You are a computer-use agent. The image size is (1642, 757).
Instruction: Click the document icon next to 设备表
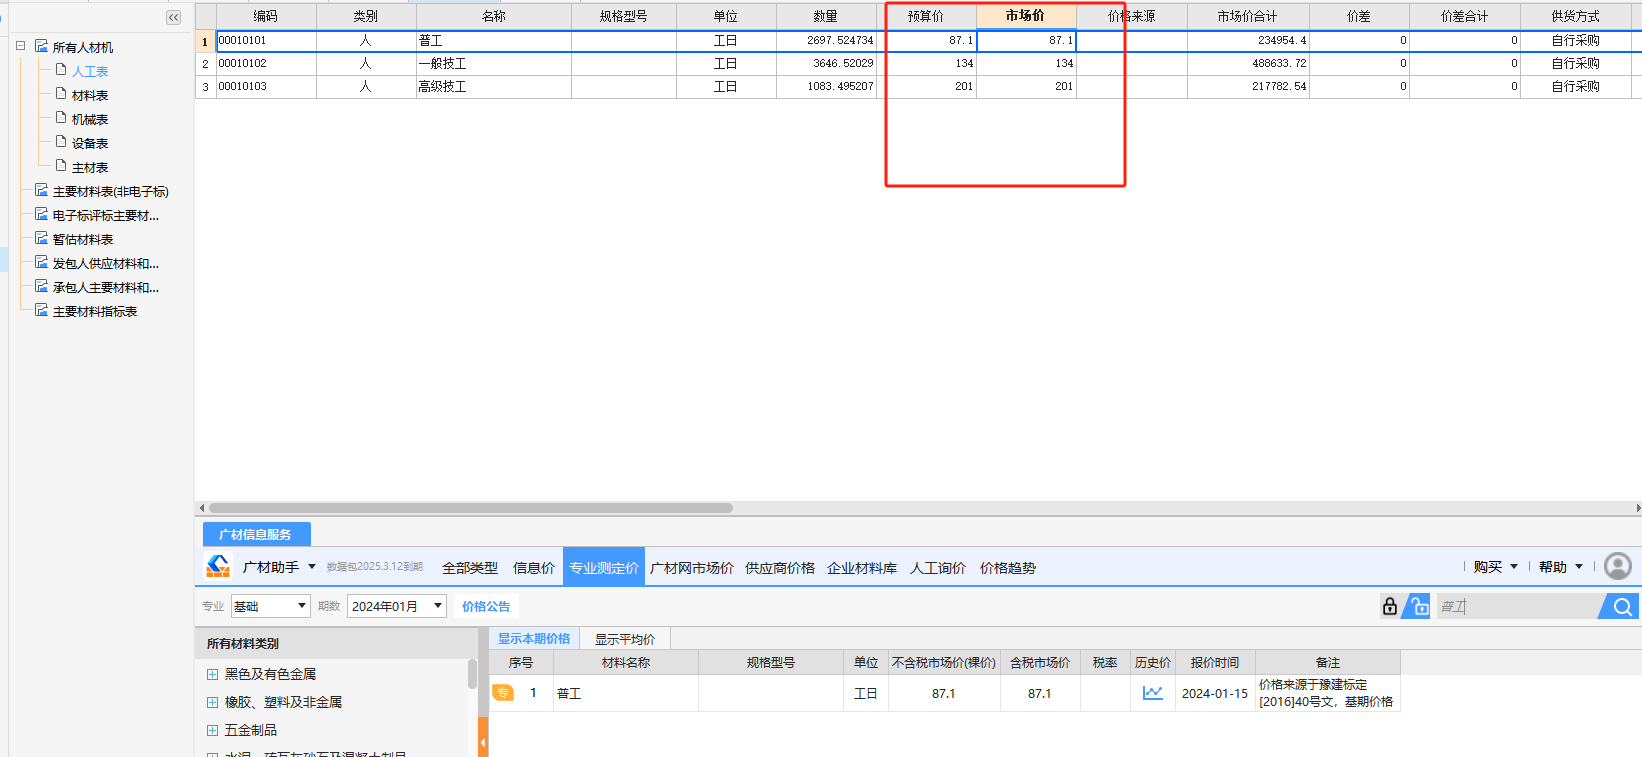tap(61, 142)
